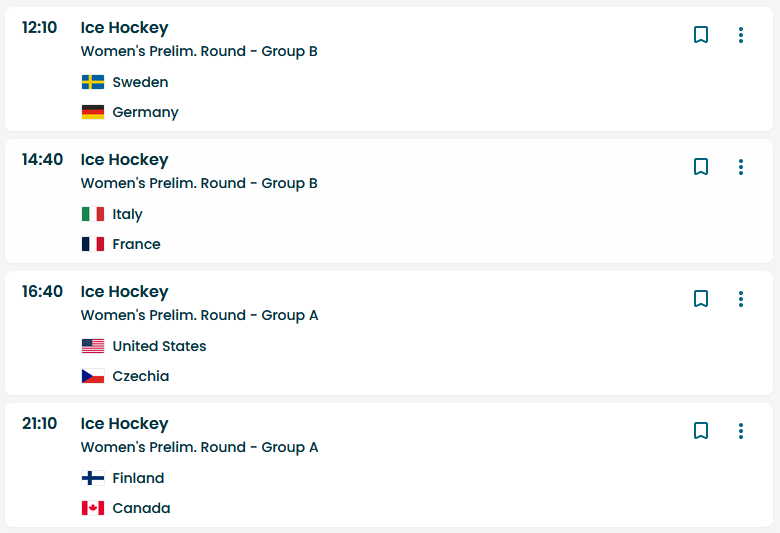
Task: Select the 14:40 Group B round label
Action: click(x=199, y=183)
